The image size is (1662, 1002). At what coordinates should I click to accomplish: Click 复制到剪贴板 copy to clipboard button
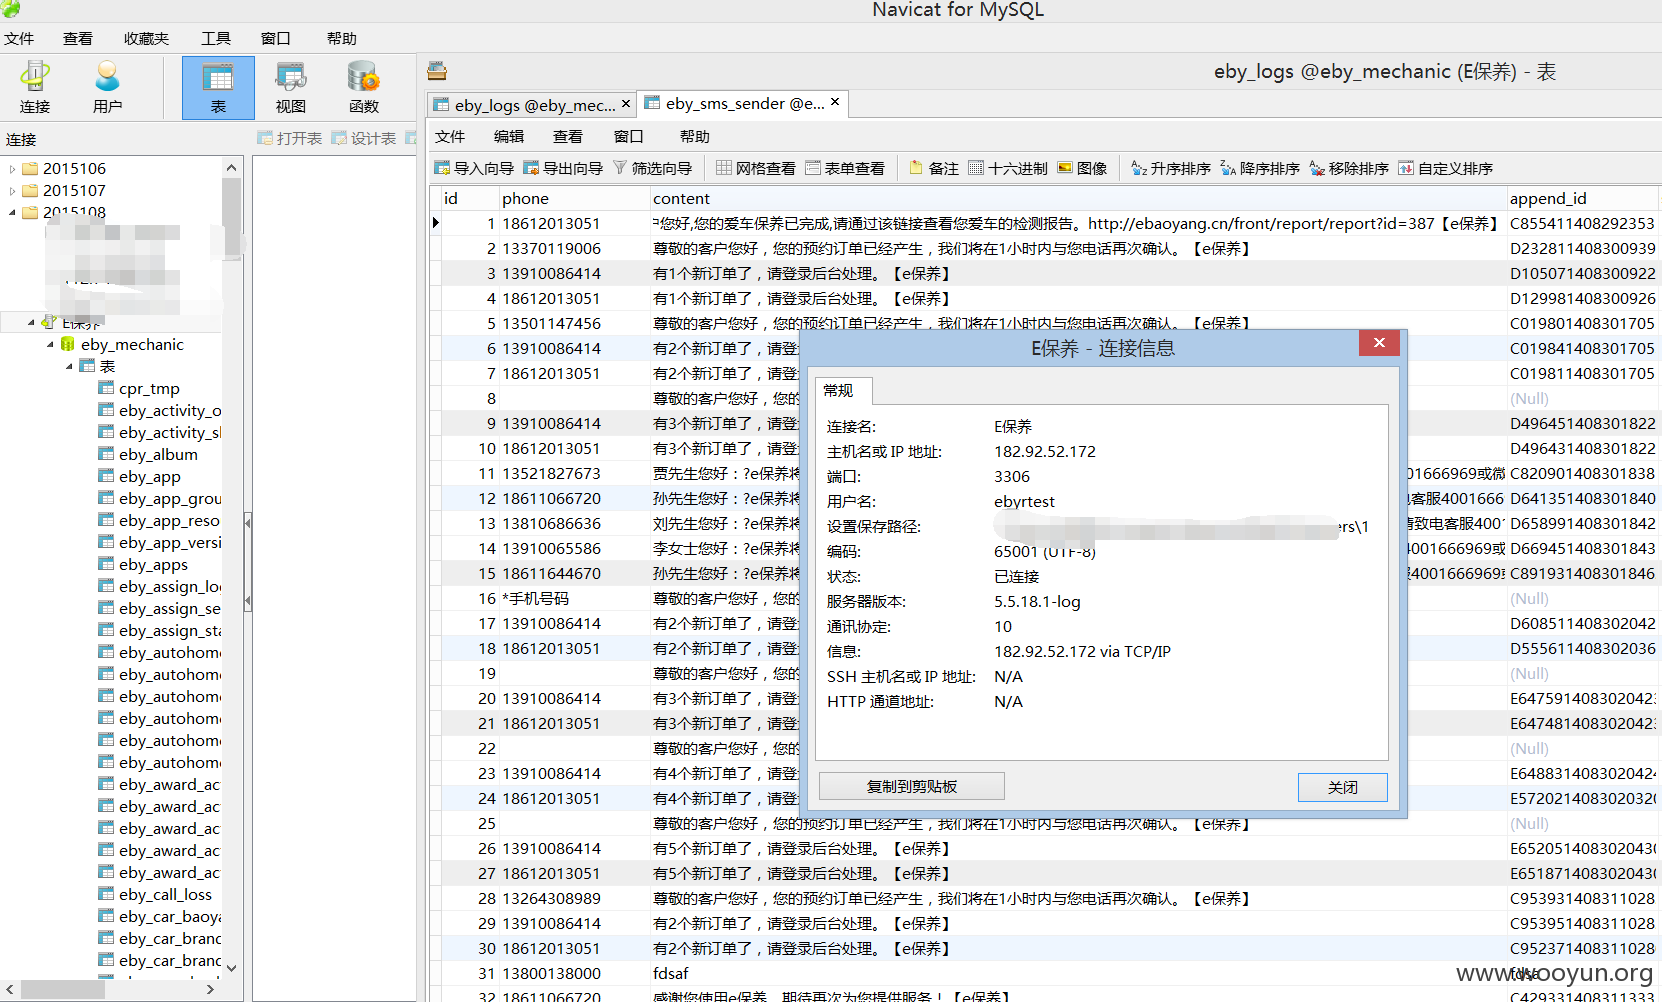[x=912, y=787]
